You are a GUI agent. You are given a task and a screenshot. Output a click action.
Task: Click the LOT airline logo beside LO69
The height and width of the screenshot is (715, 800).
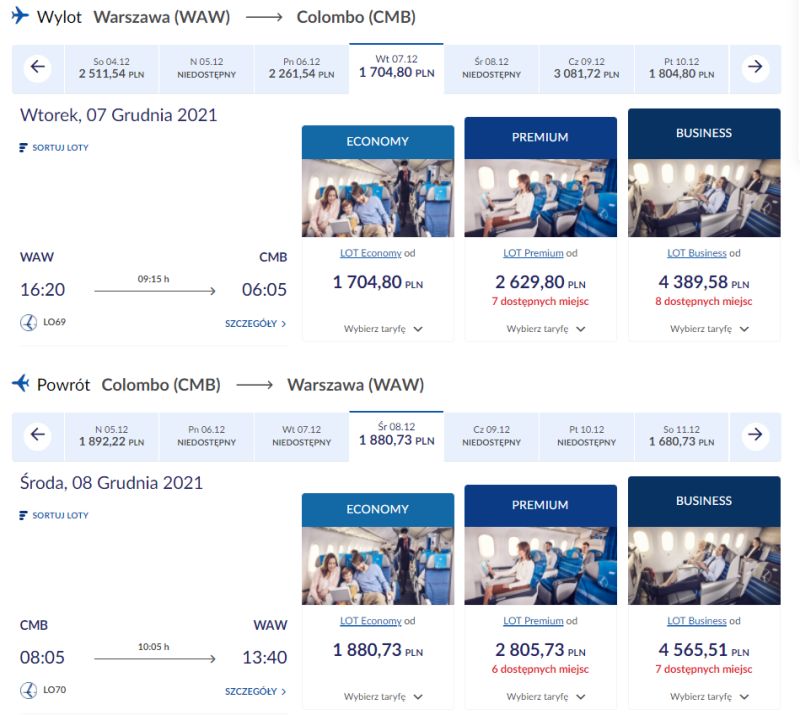[x=28, y=323]
